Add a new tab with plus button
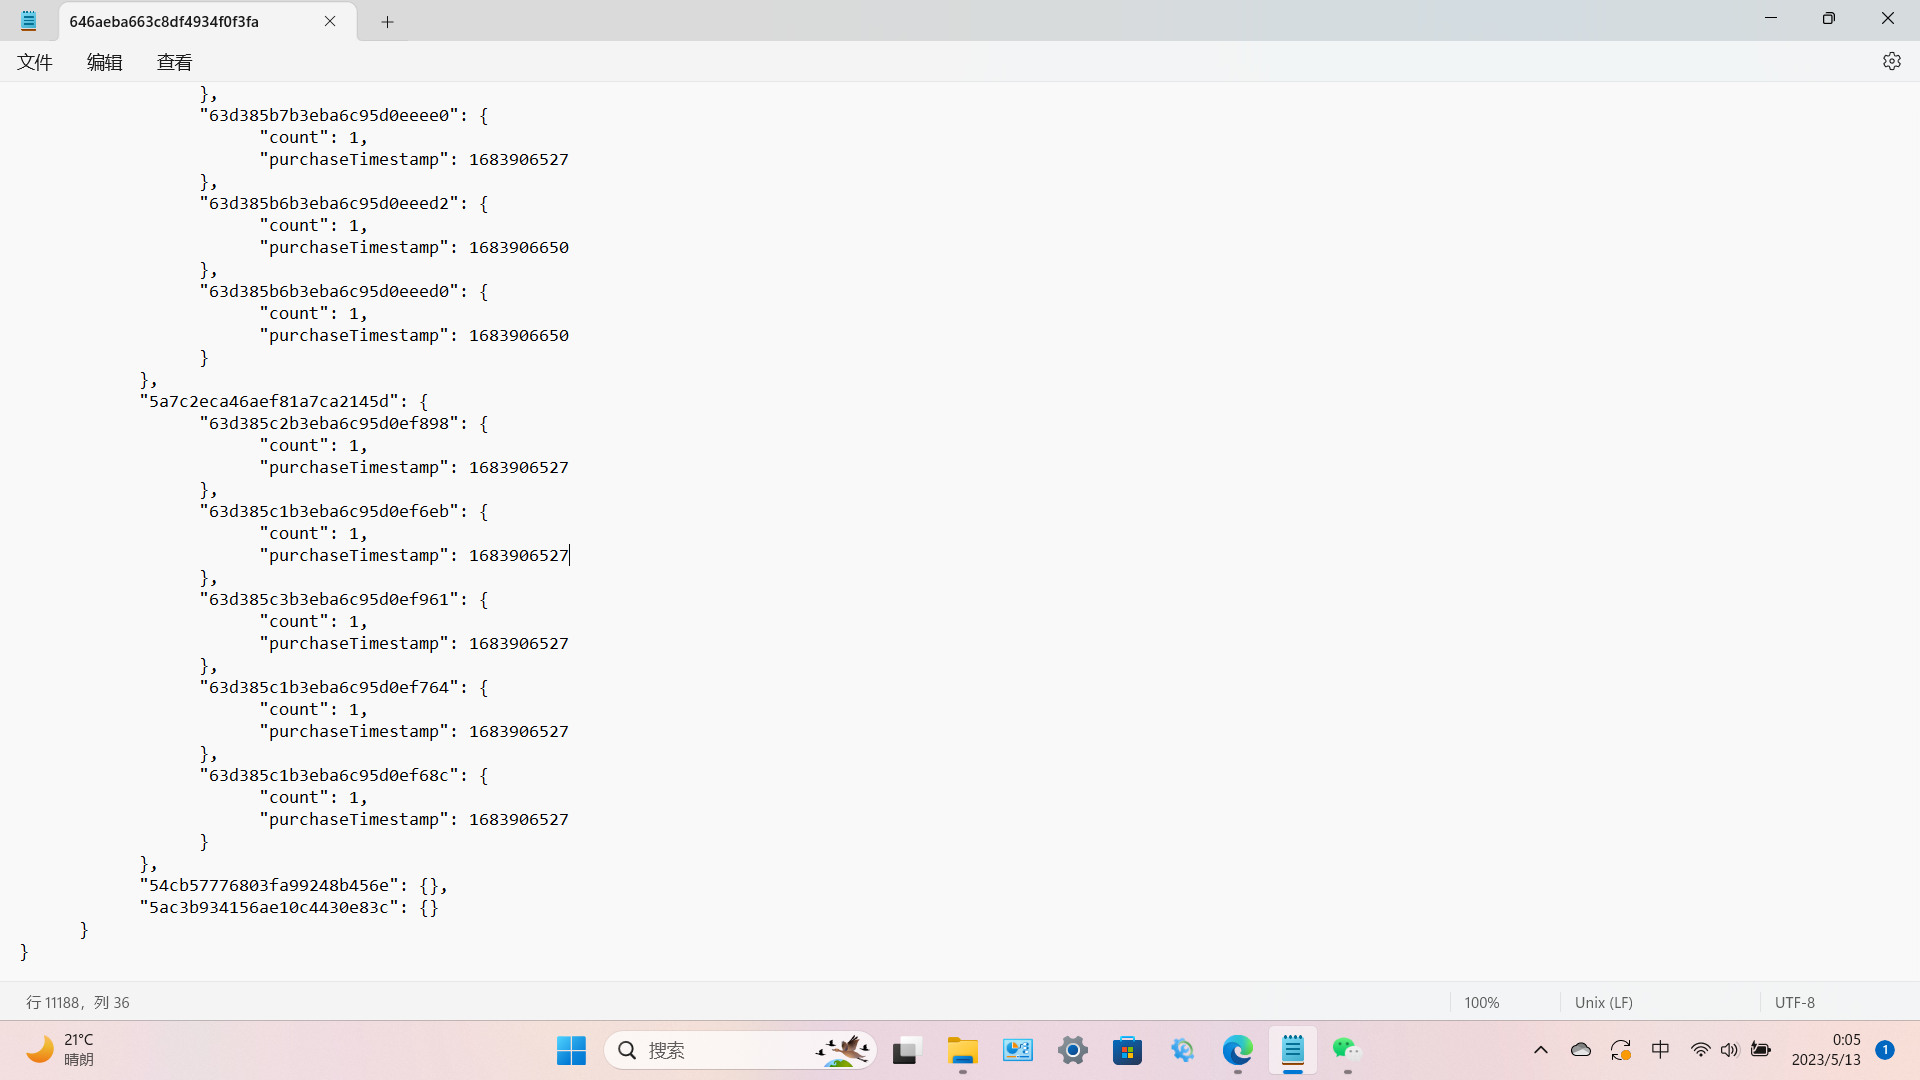Screen dimensions: 1920x1080 coord(387,21)
